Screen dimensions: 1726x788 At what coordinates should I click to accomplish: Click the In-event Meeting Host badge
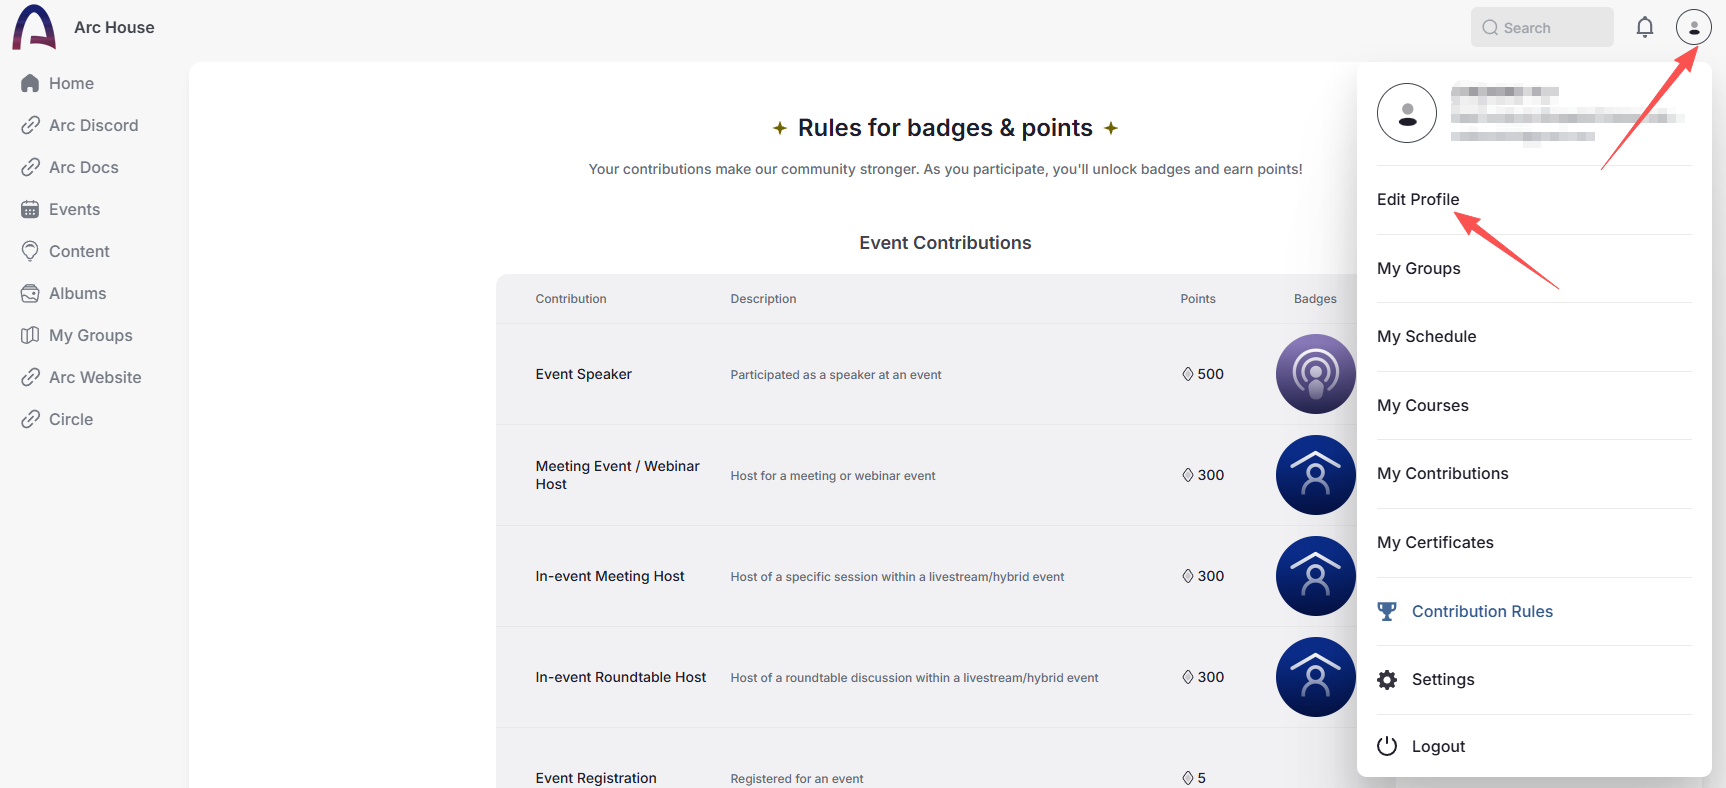point(1315,576)
